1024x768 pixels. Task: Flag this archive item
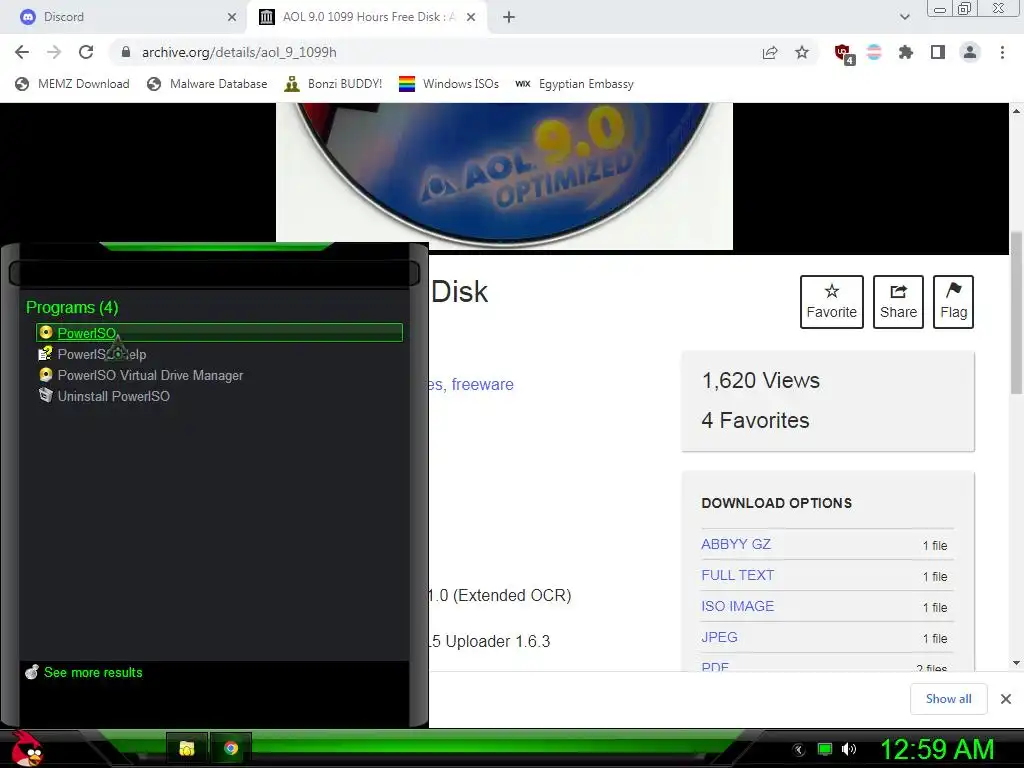click(953, 302)
